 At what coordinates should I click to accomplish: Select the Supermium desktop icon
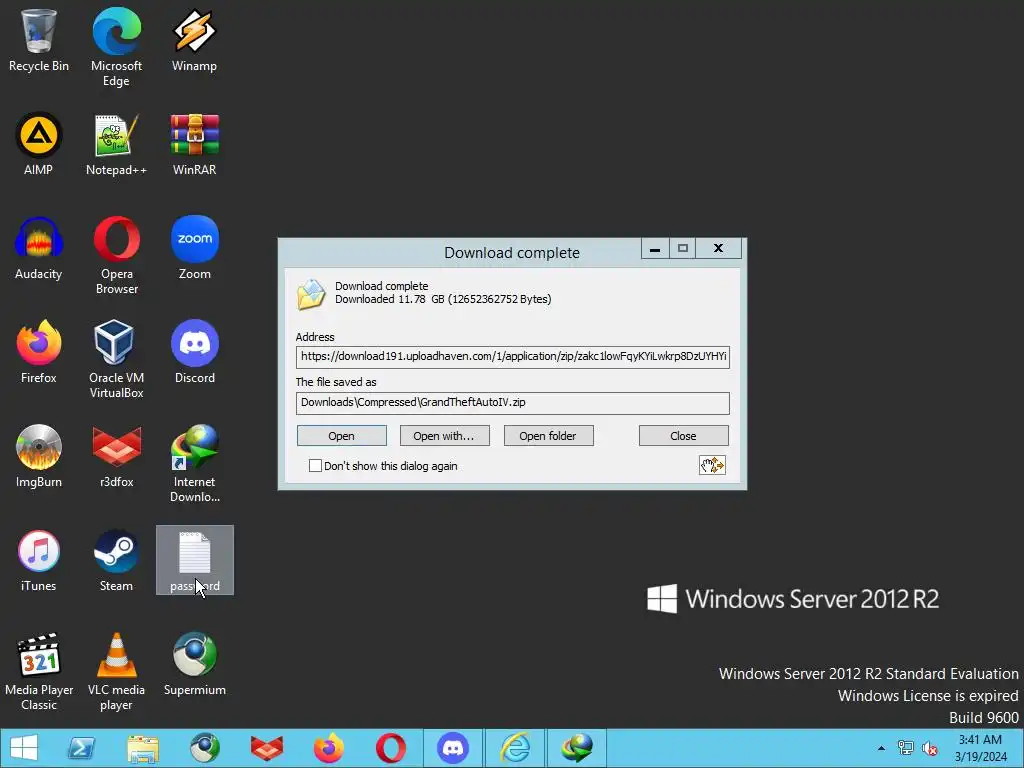(x=195, y=664)
